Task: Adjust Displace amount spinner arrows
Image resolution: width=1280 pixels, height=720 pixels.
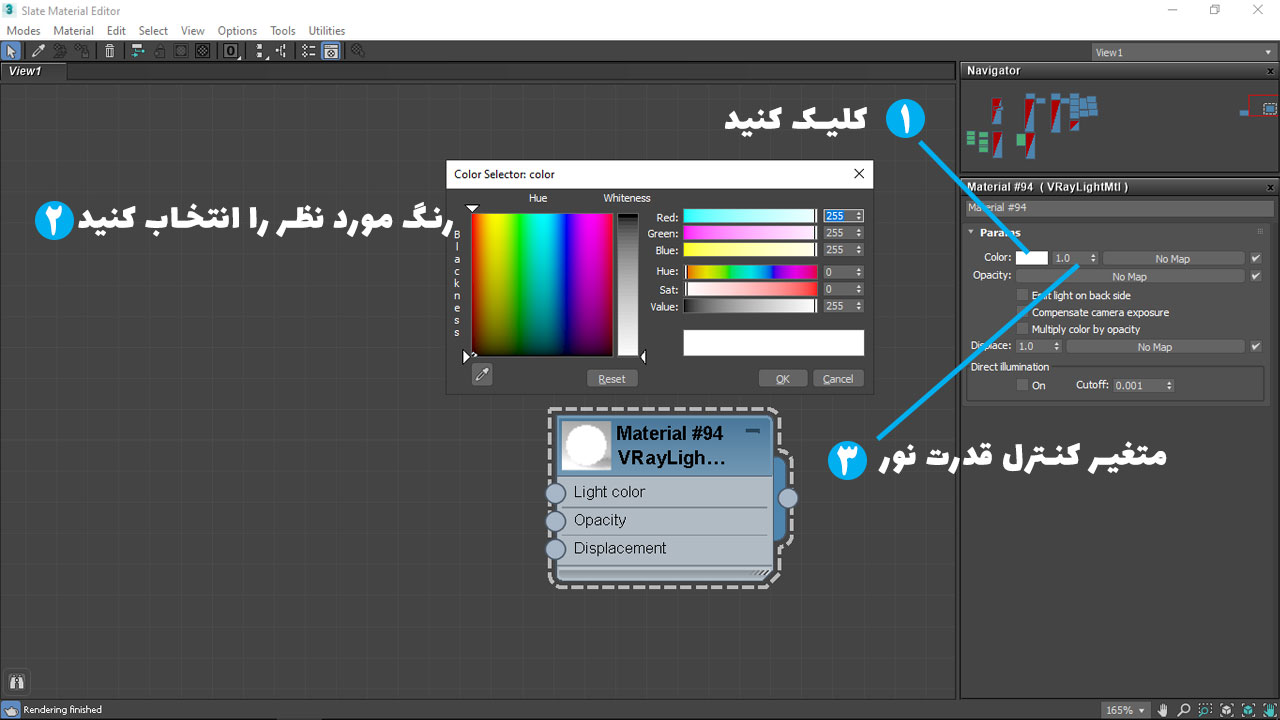Action: coord(1057,347)
